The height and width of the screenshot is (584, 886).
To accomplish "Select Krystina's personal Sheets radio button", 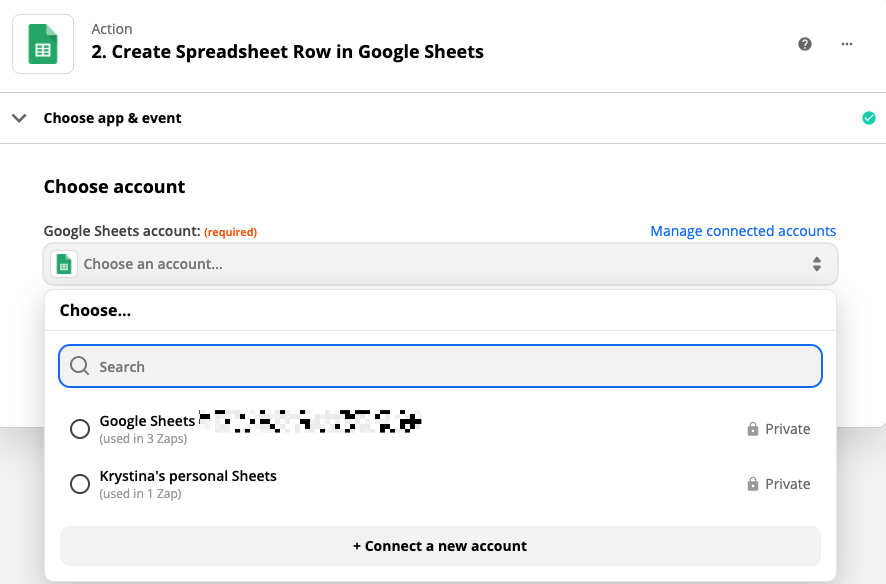I will click(80, 484).
